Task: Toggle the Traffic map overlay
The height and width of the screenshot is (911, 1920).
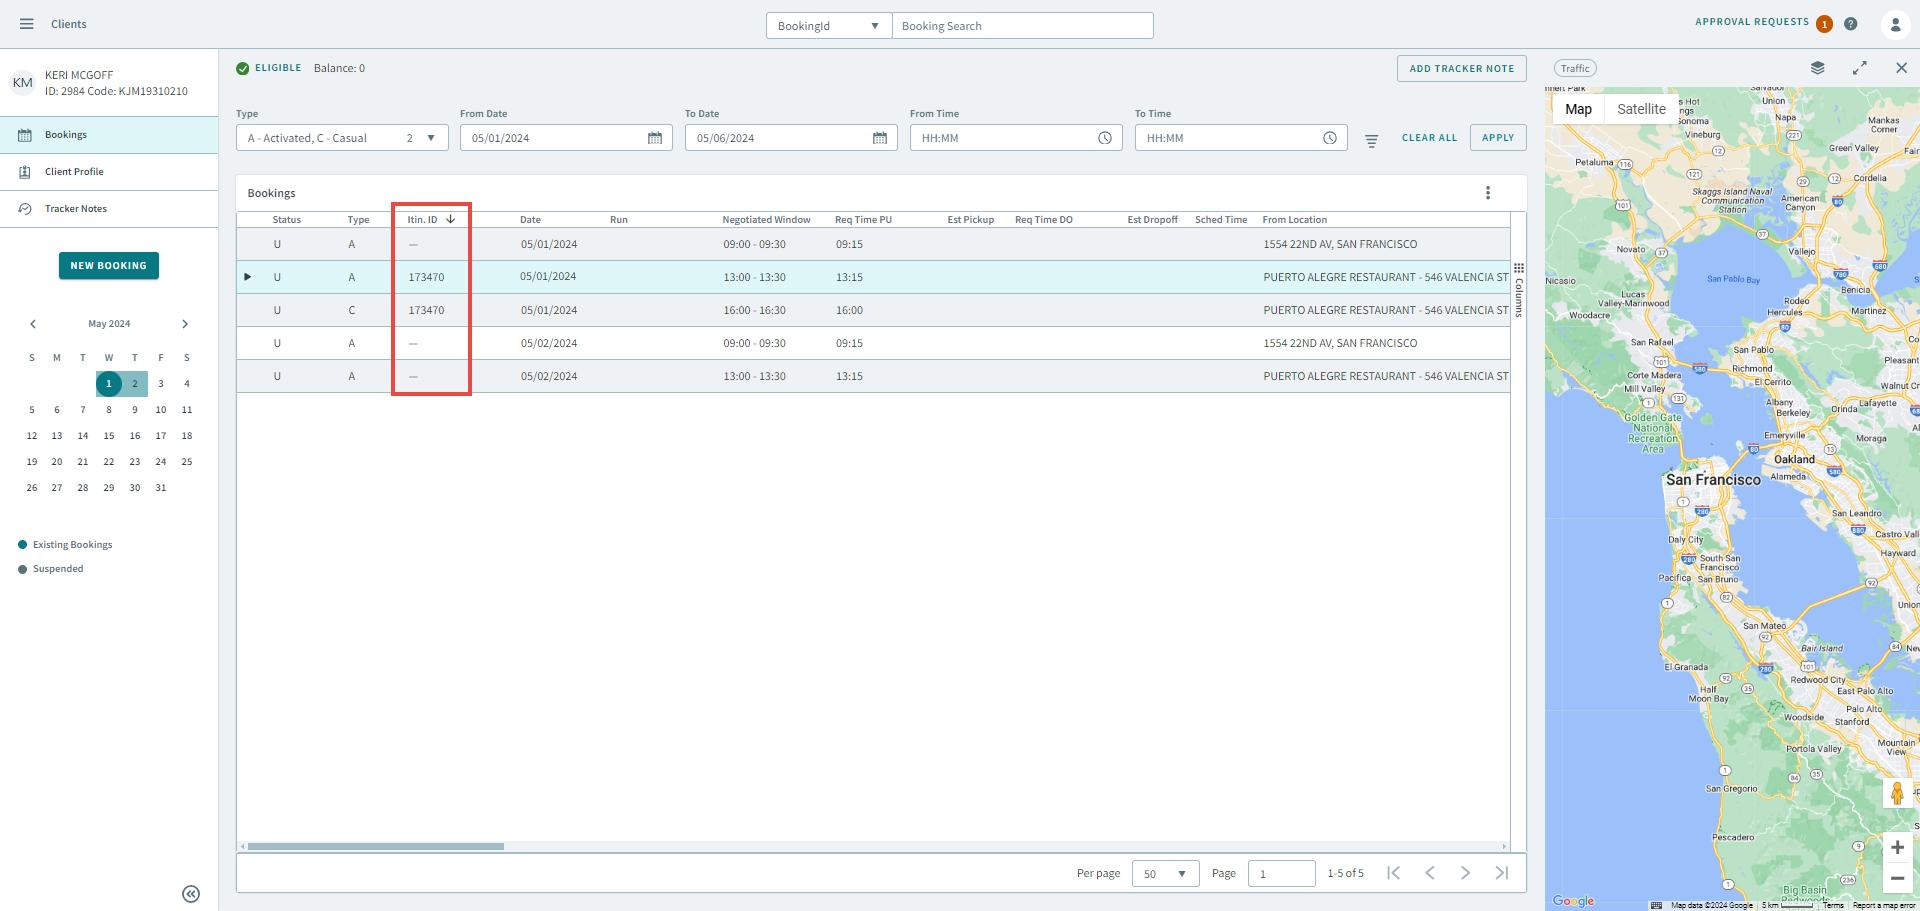Action: [1575, 69]
